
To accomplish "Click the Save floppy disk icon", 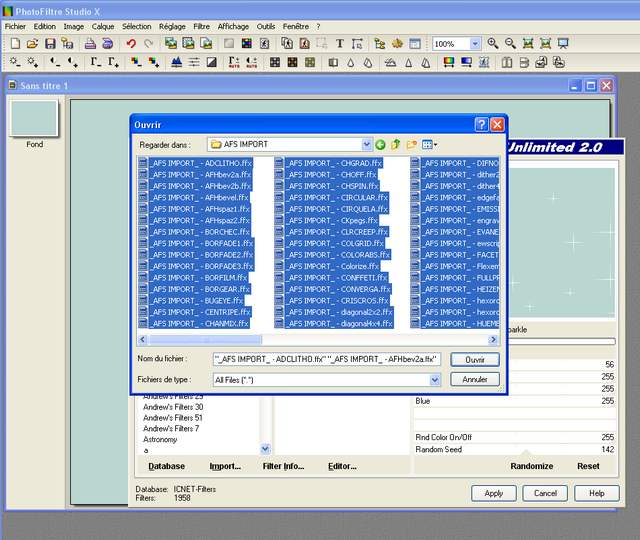I will [x=50, y=43].
